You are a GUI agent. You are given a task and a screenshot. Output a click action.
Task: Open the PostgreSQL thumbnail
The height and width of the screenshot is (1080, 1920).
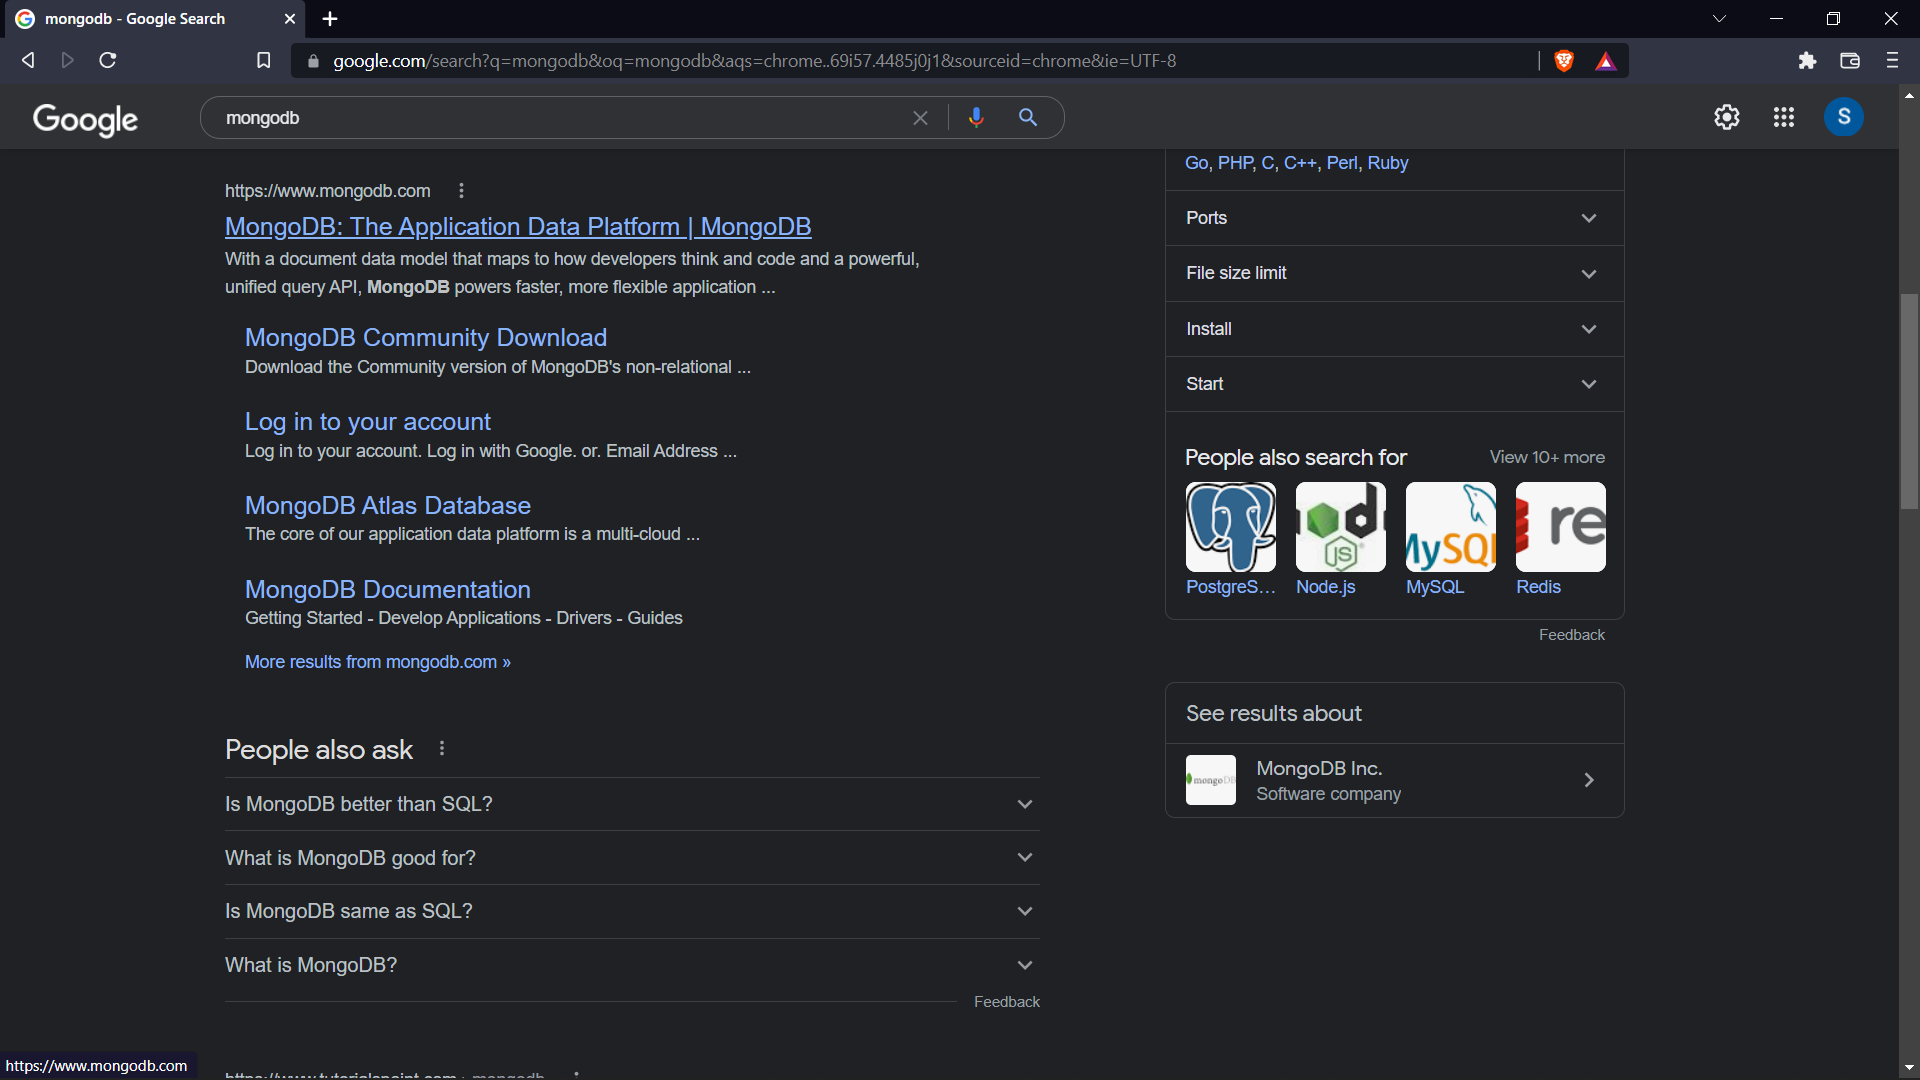1231,527
